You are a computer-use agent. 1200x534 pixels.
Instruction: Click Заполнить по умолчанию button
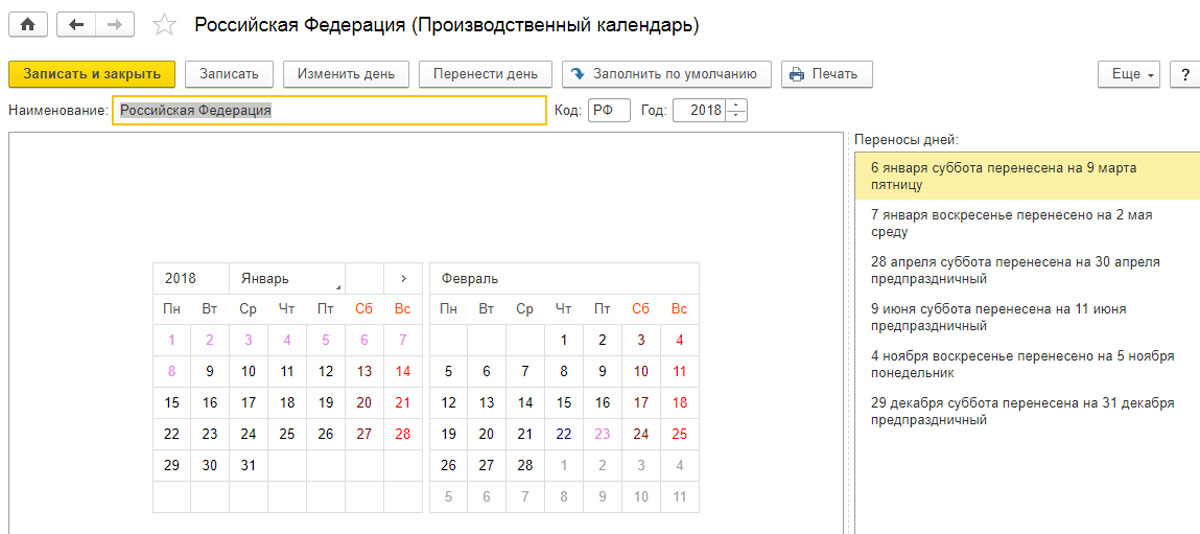click(x=667, y=74)
